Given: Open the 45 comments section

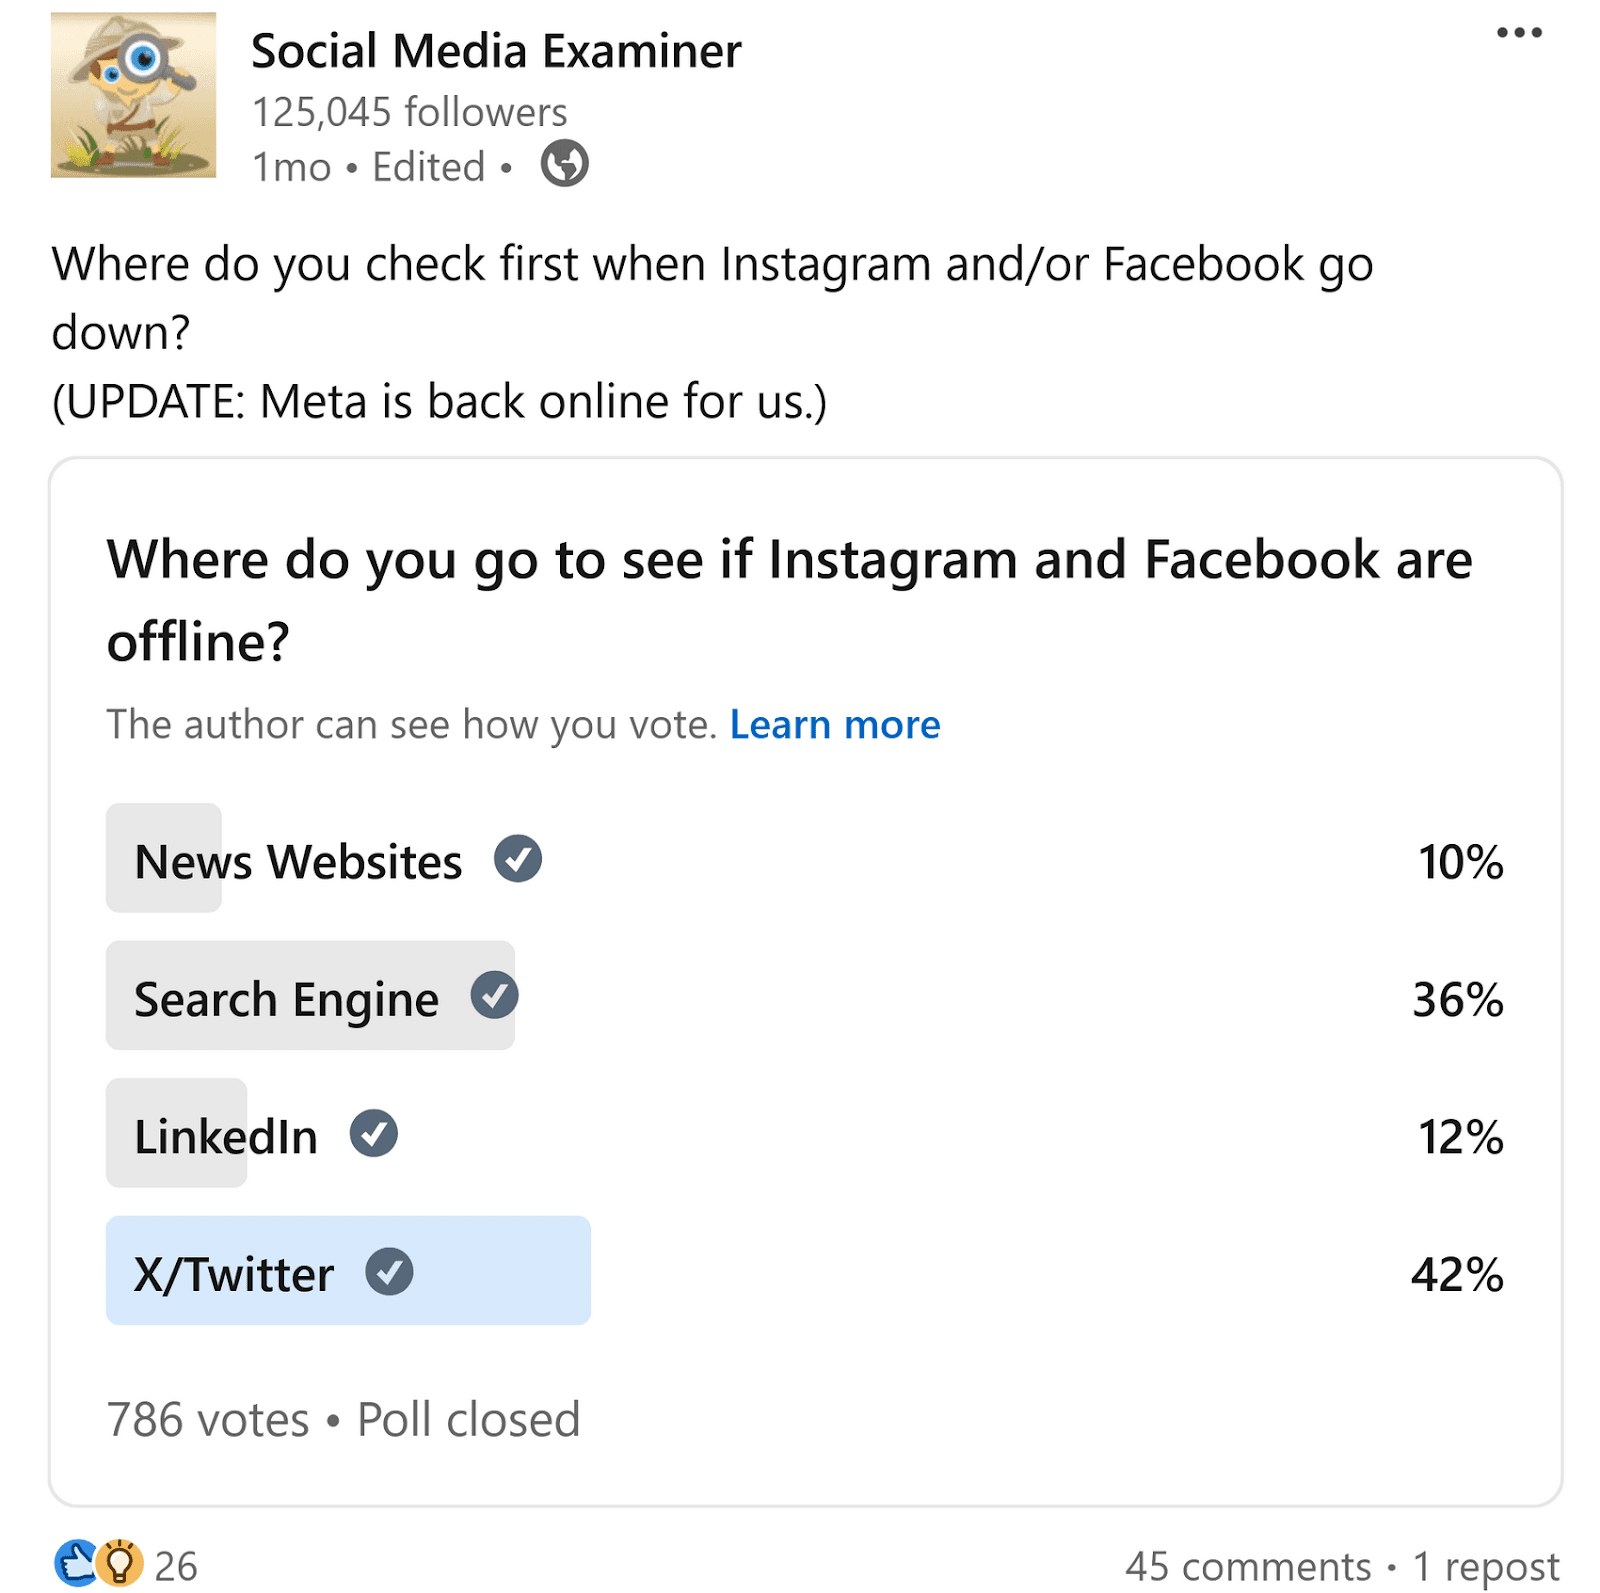Looking at the screenshot, I should (1246, 1565).
